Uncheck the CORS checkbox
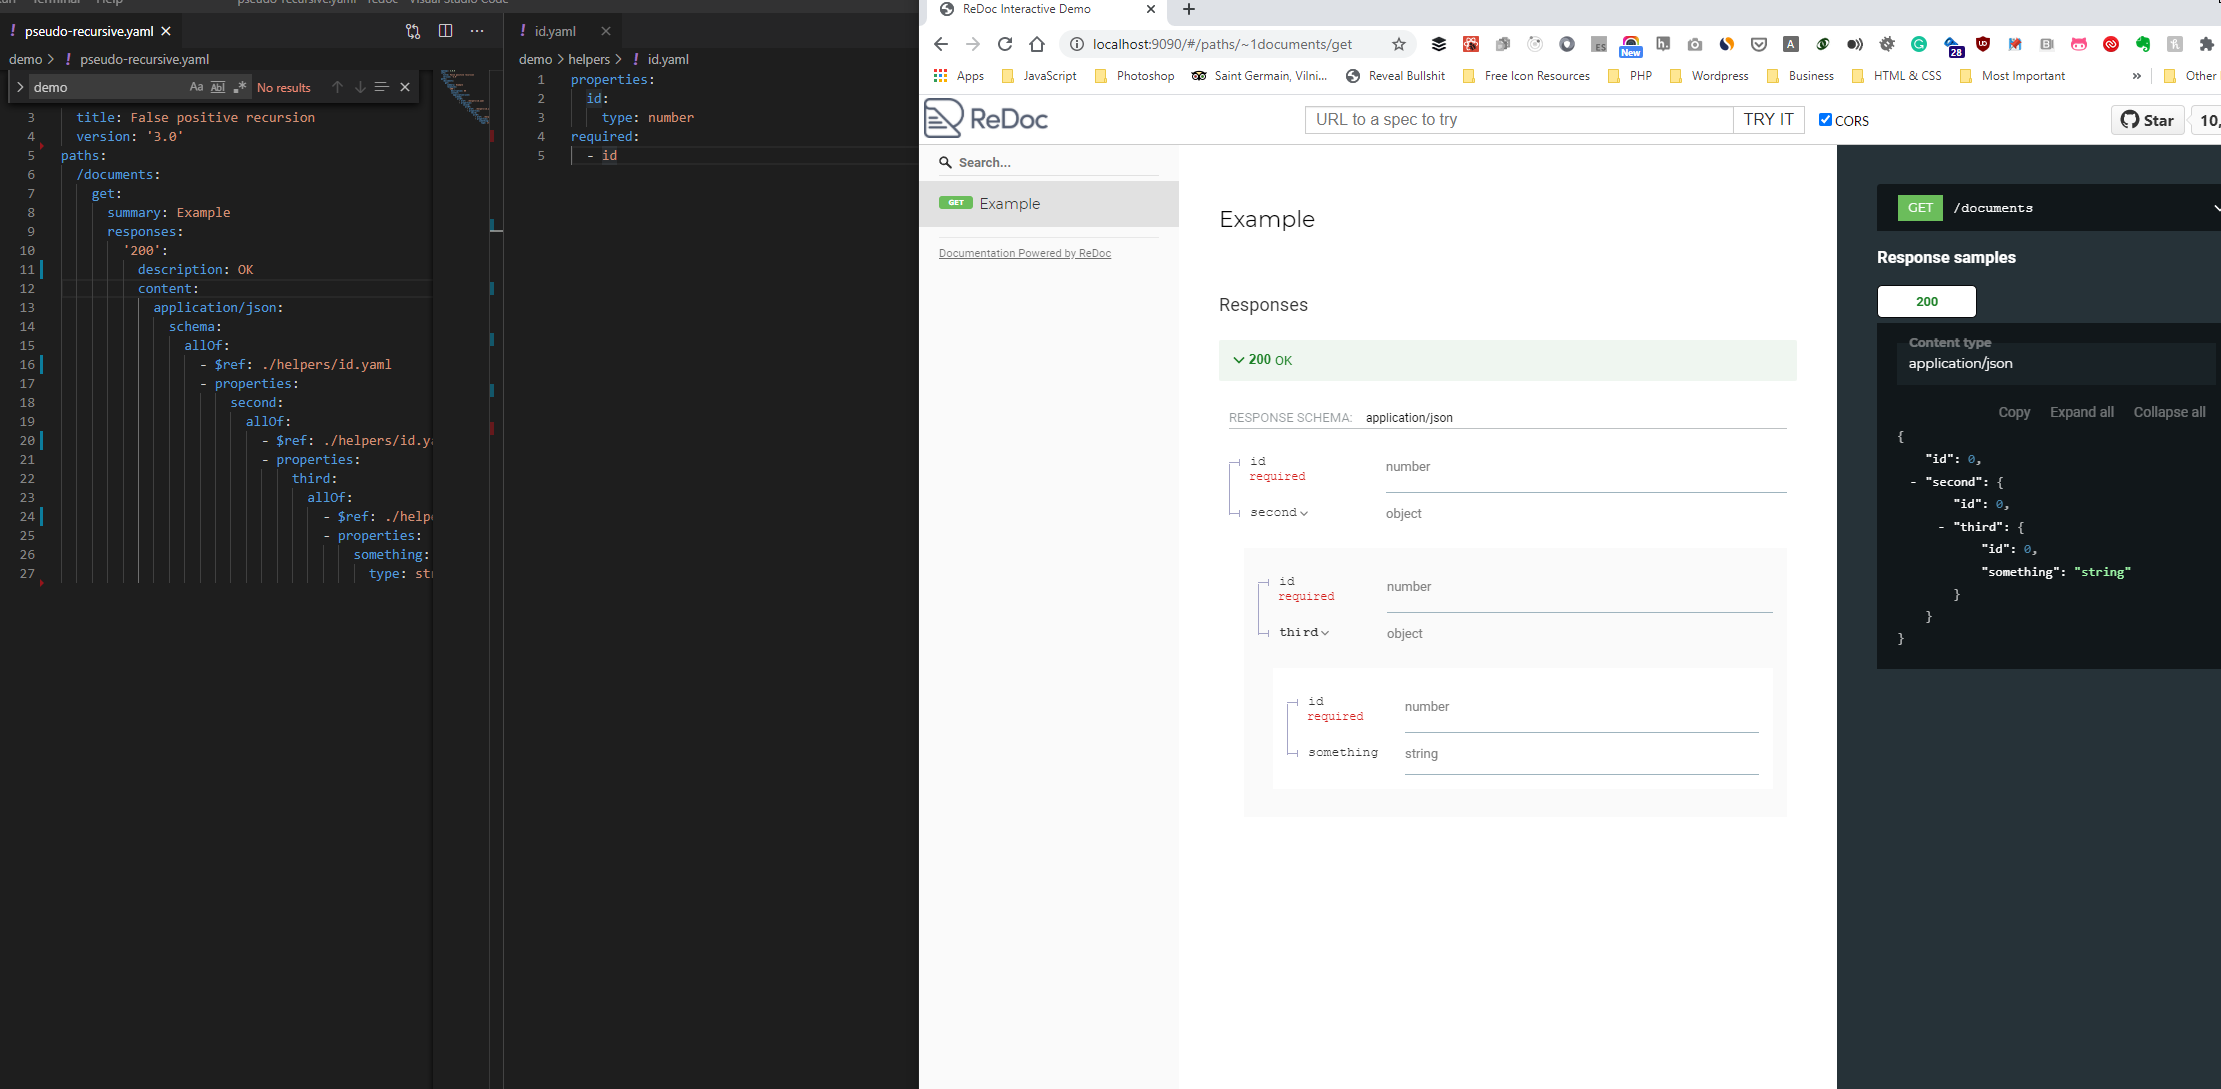Image resolution: width=2221 pixels, height=1089 pixels. tap(1825, 120)
